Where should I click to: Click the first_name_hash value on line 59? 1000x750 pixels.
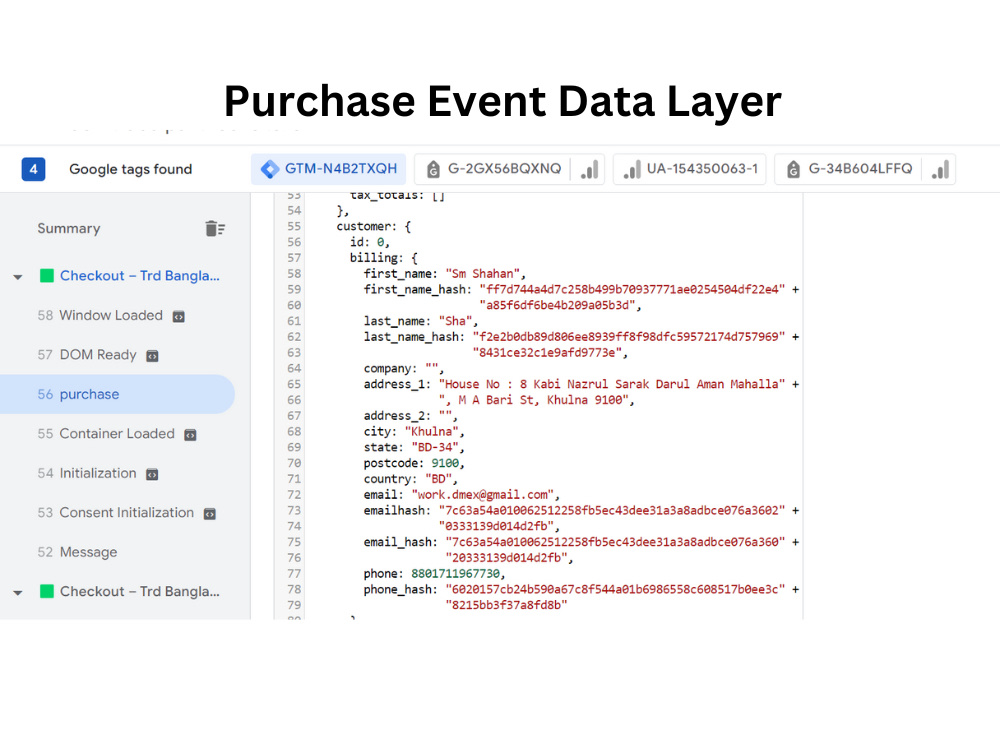(632, 290)
